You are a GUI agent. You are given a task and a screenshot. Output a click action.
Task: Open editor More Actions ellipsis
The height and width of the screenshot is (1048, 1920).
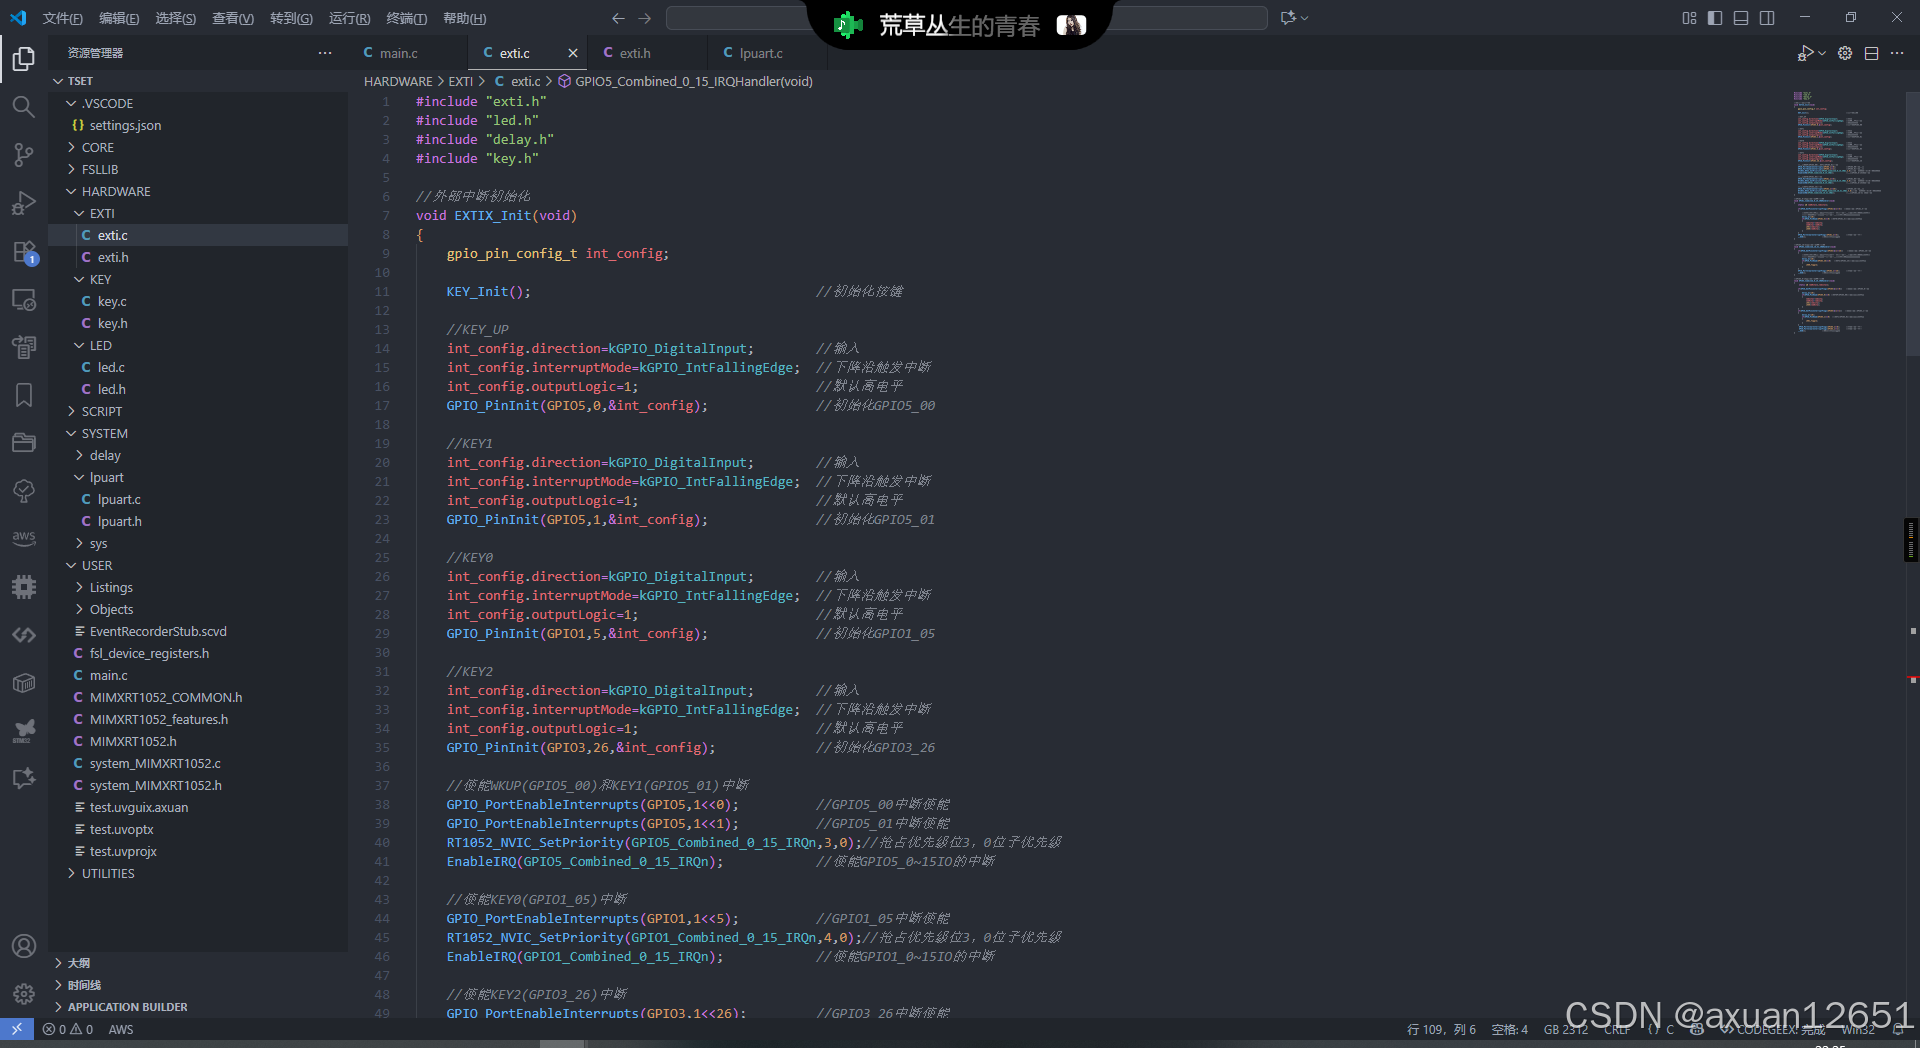point(1897,53)
